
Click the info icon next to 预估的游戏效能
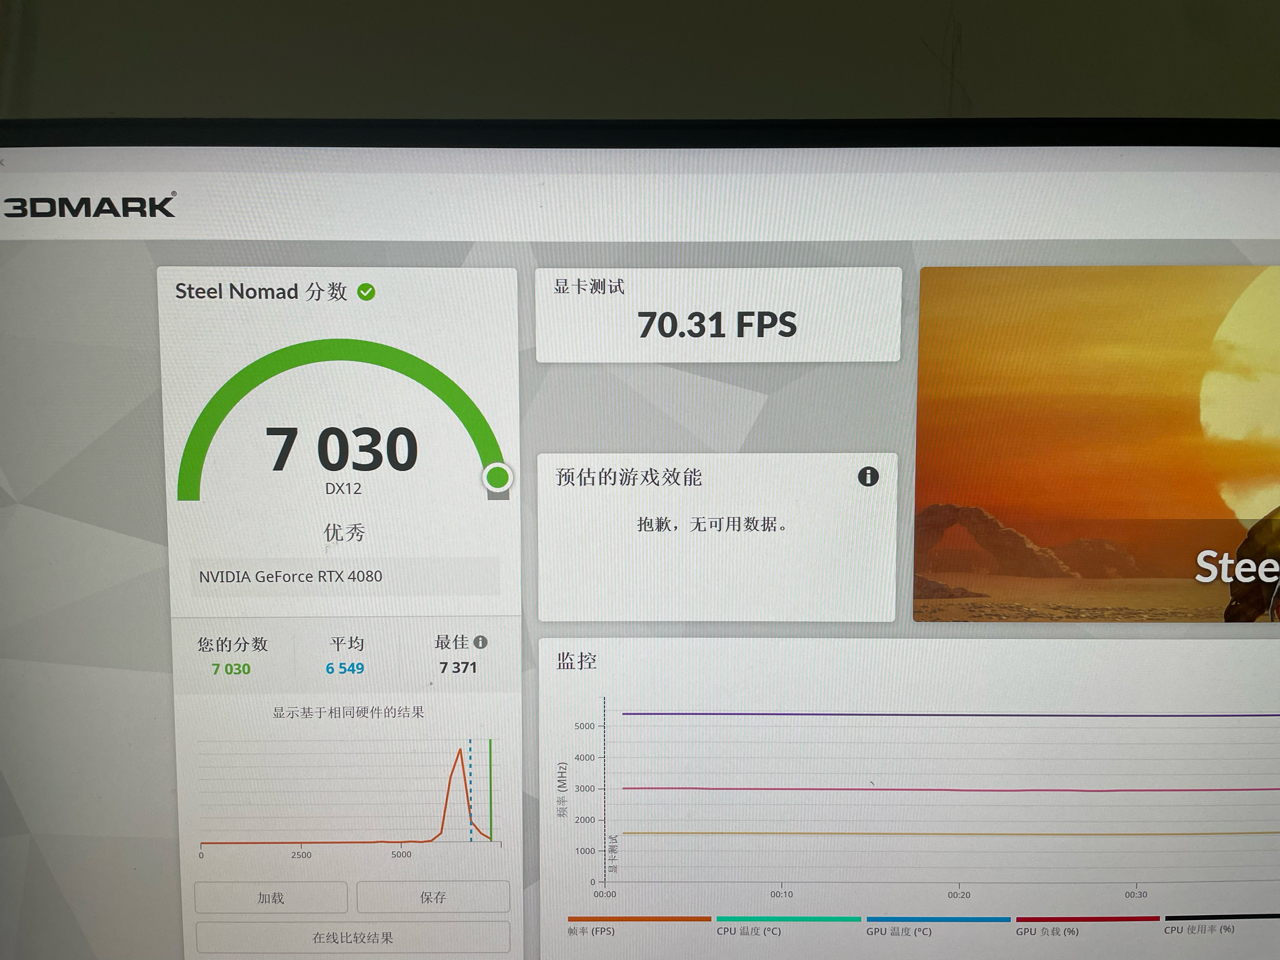tap(868, 477)
